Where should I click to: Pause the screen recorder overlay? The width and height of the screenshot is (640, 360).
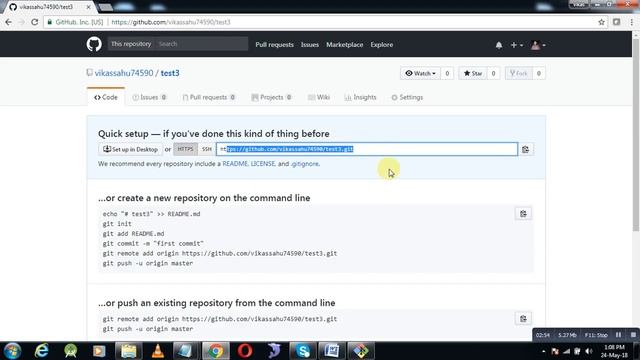618,335
